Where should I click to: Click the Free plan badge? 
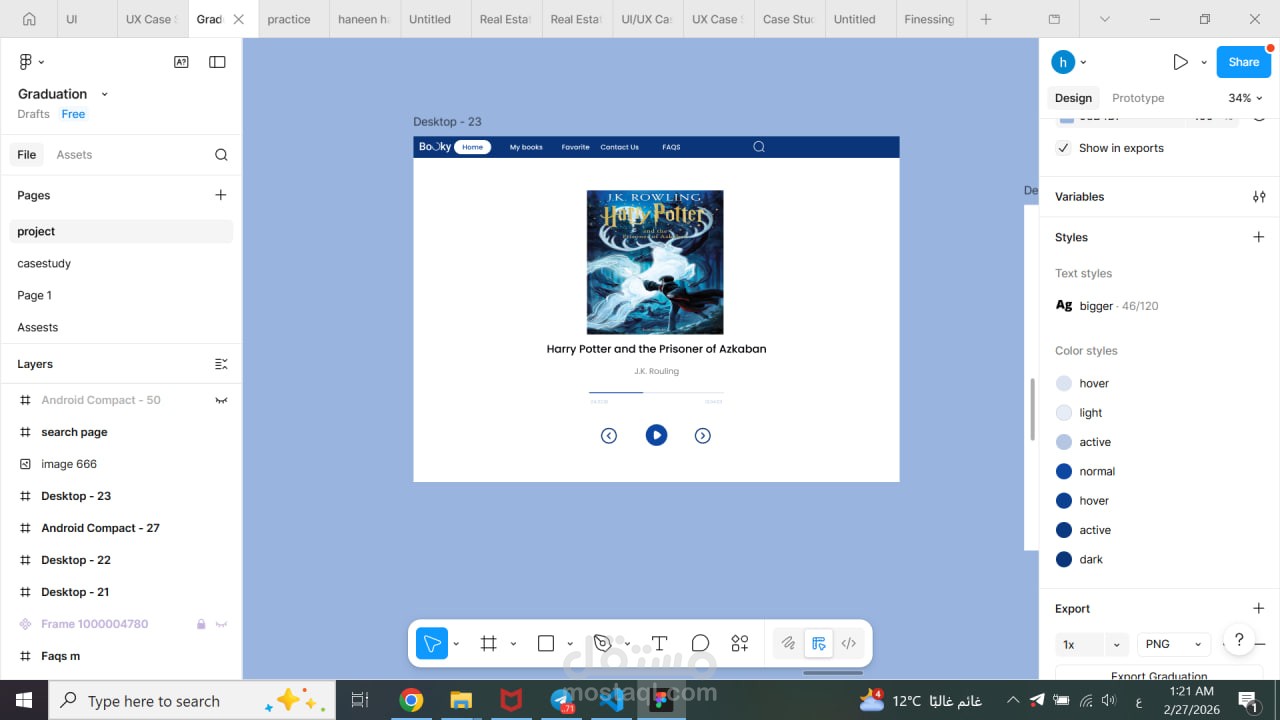coord(73,114)
